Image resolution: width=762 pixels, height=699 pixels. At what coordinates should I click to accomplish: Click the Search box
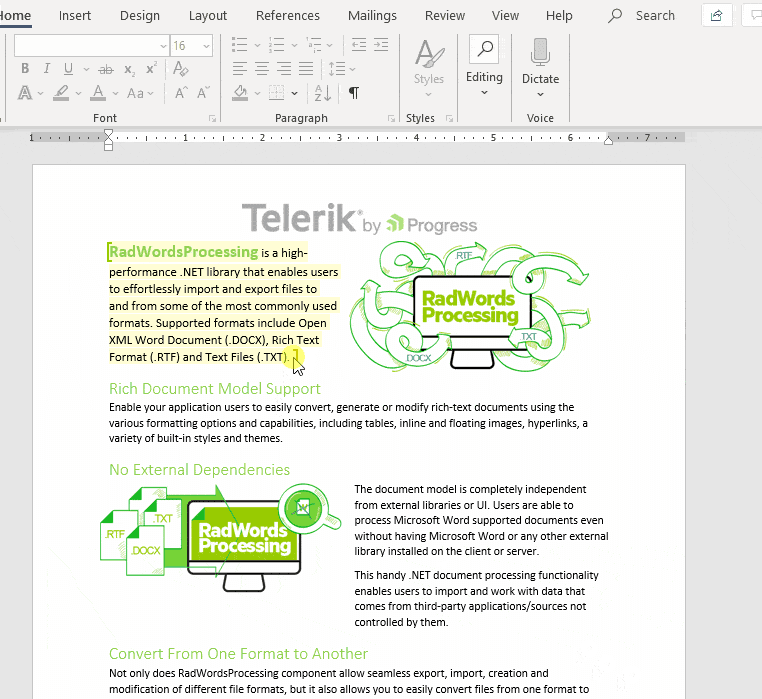[x=641, y=16]
